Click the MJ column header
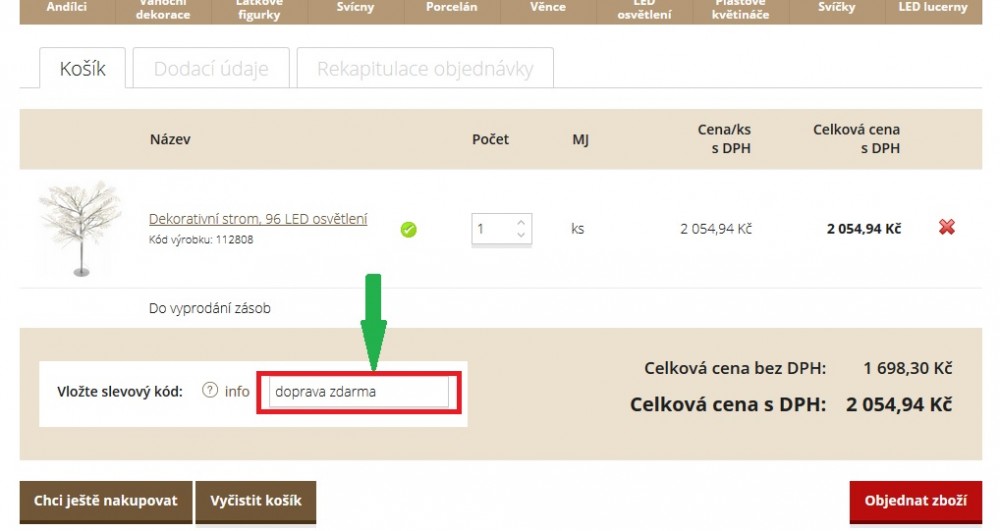 [580, 139]
